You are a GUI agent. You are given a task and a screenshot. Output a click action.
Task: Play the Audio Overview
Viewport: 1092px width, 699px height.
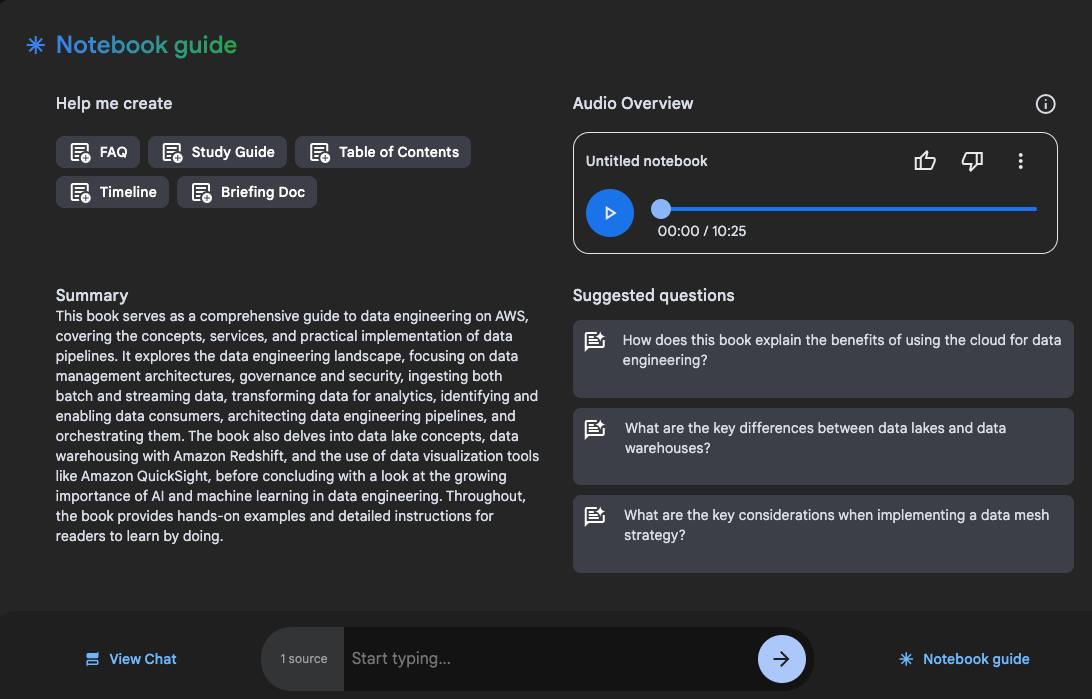609,213
